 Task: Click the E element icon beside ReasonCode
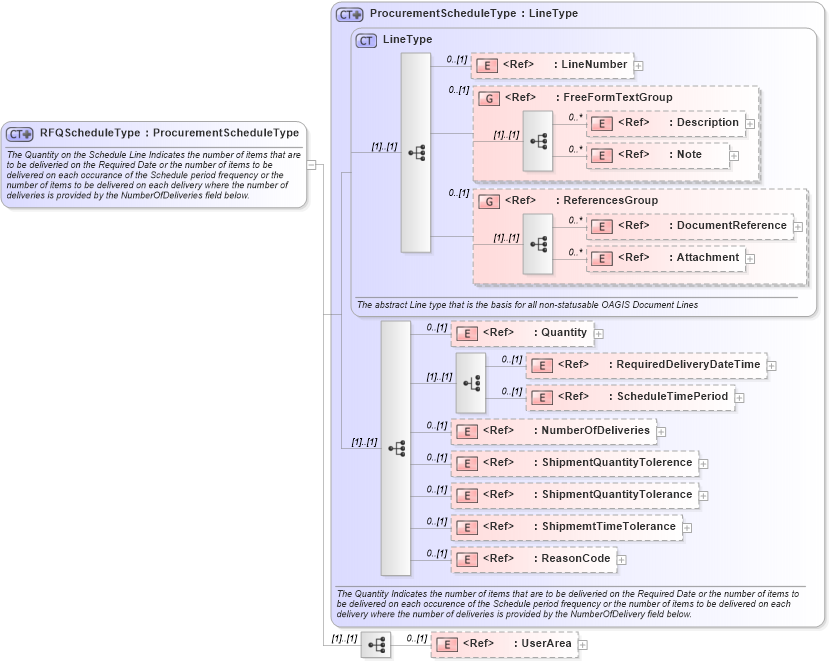click(466, 559)
